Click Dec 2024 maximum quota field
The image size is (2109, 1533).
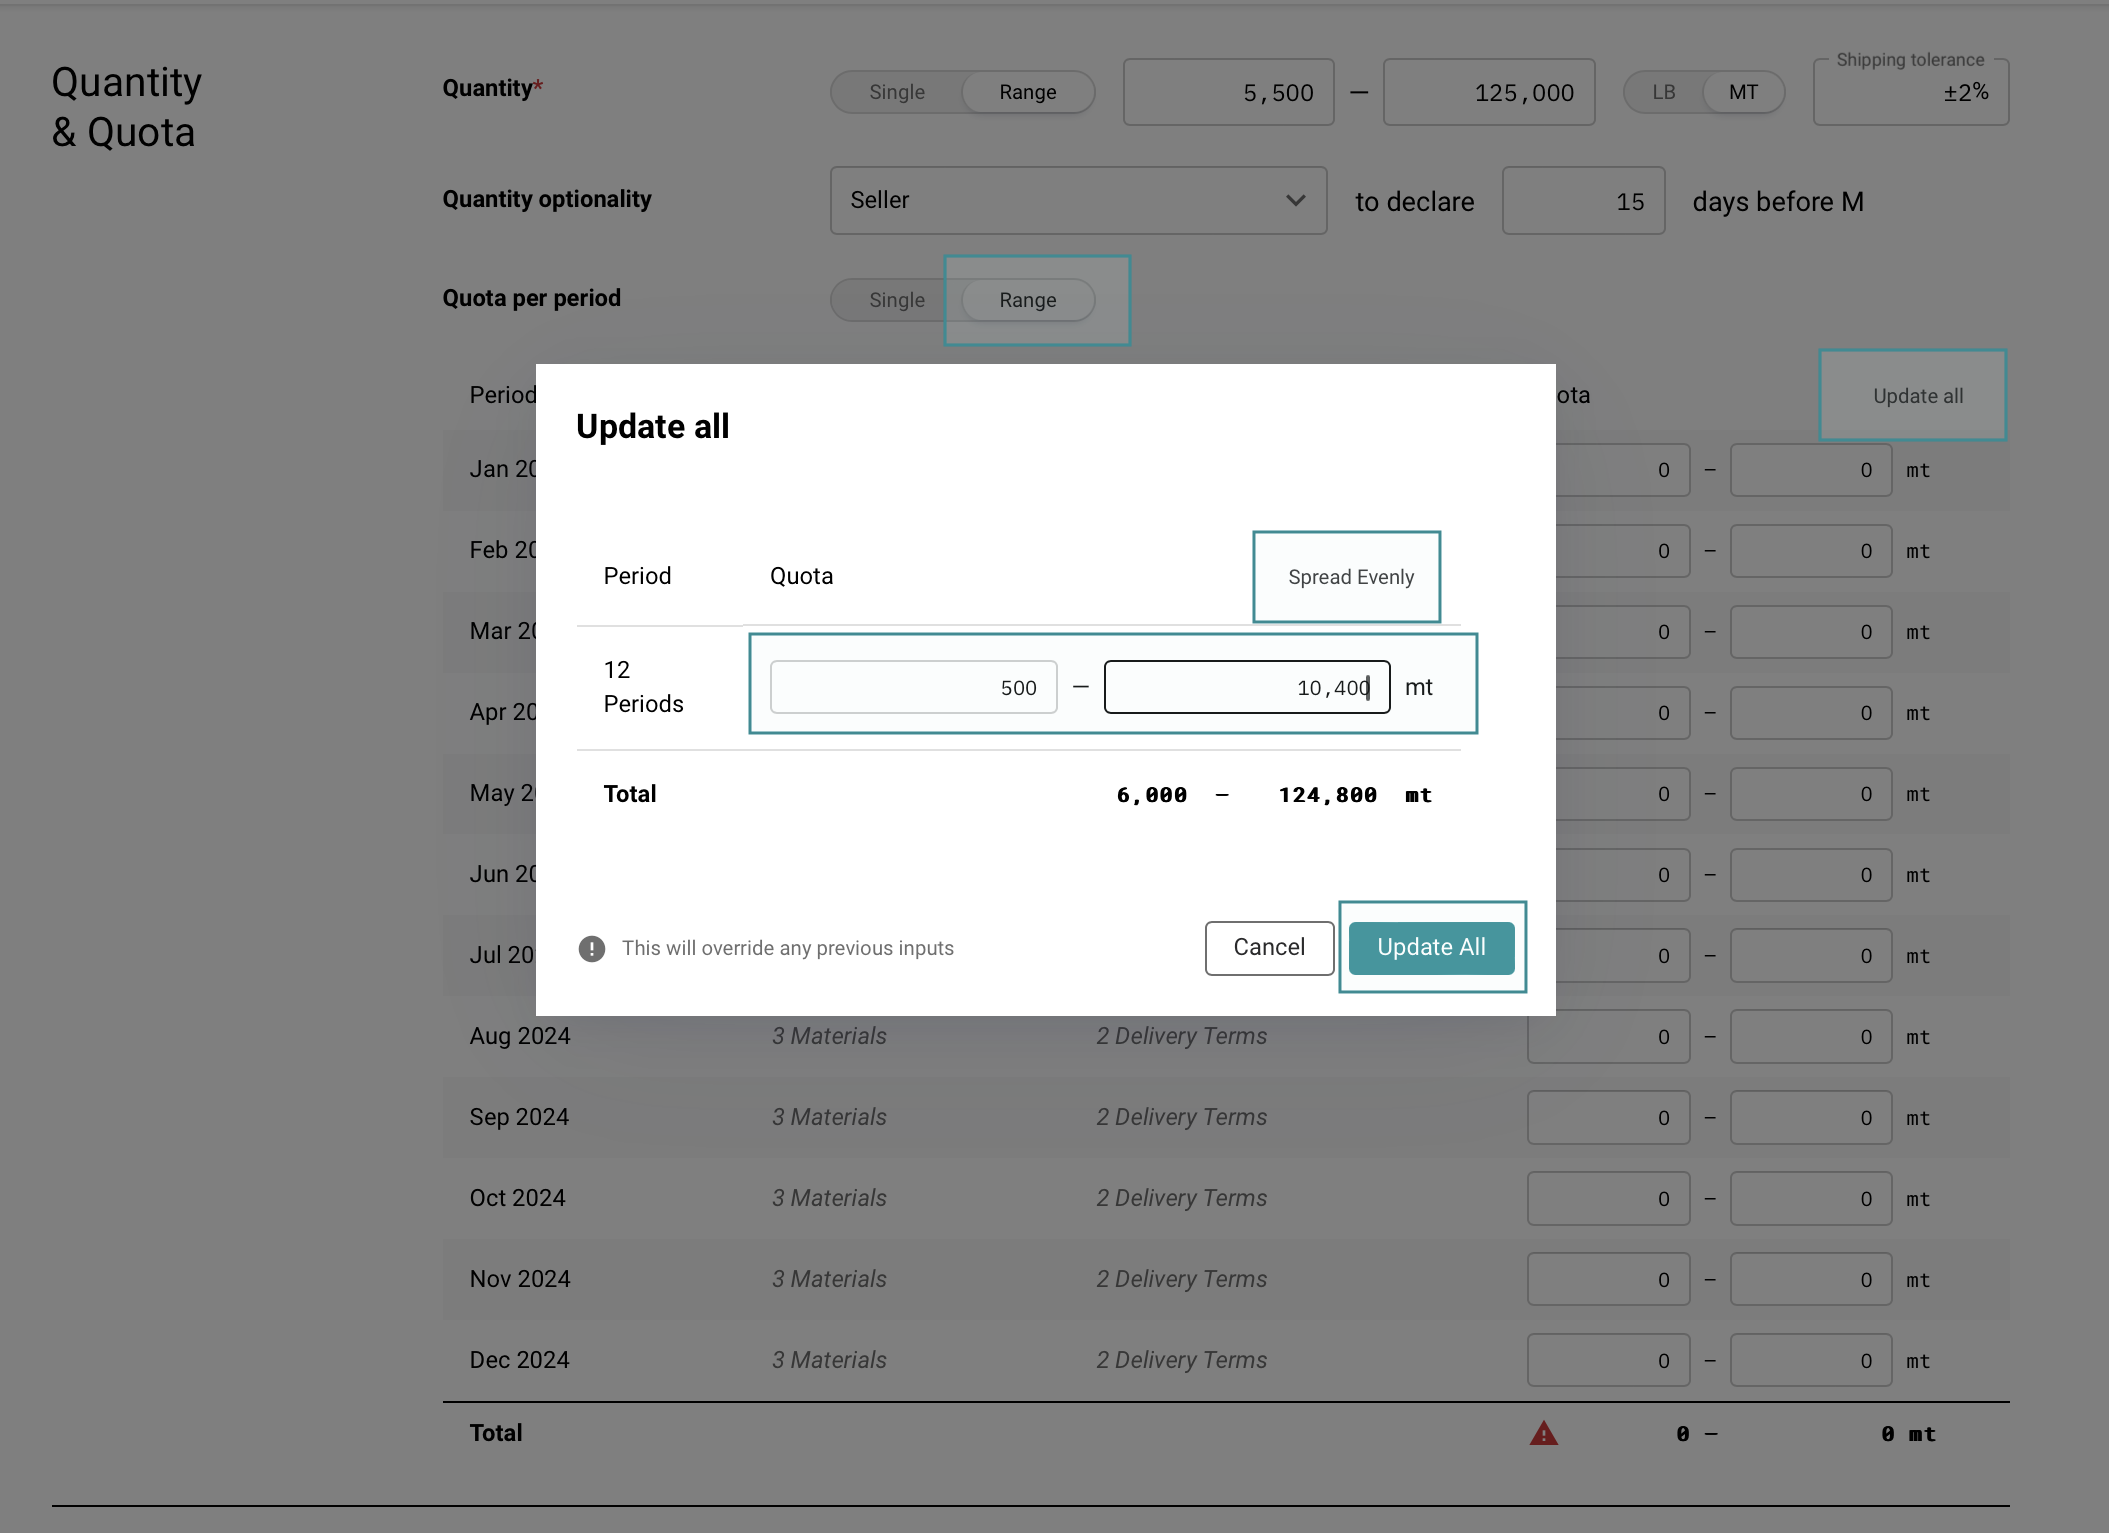[x=1810, y=1360]
